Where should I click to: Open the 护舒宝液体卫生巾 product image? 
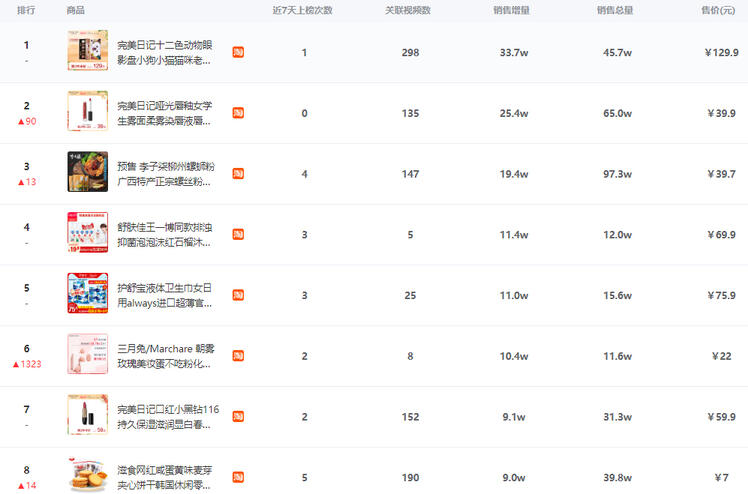87,294
